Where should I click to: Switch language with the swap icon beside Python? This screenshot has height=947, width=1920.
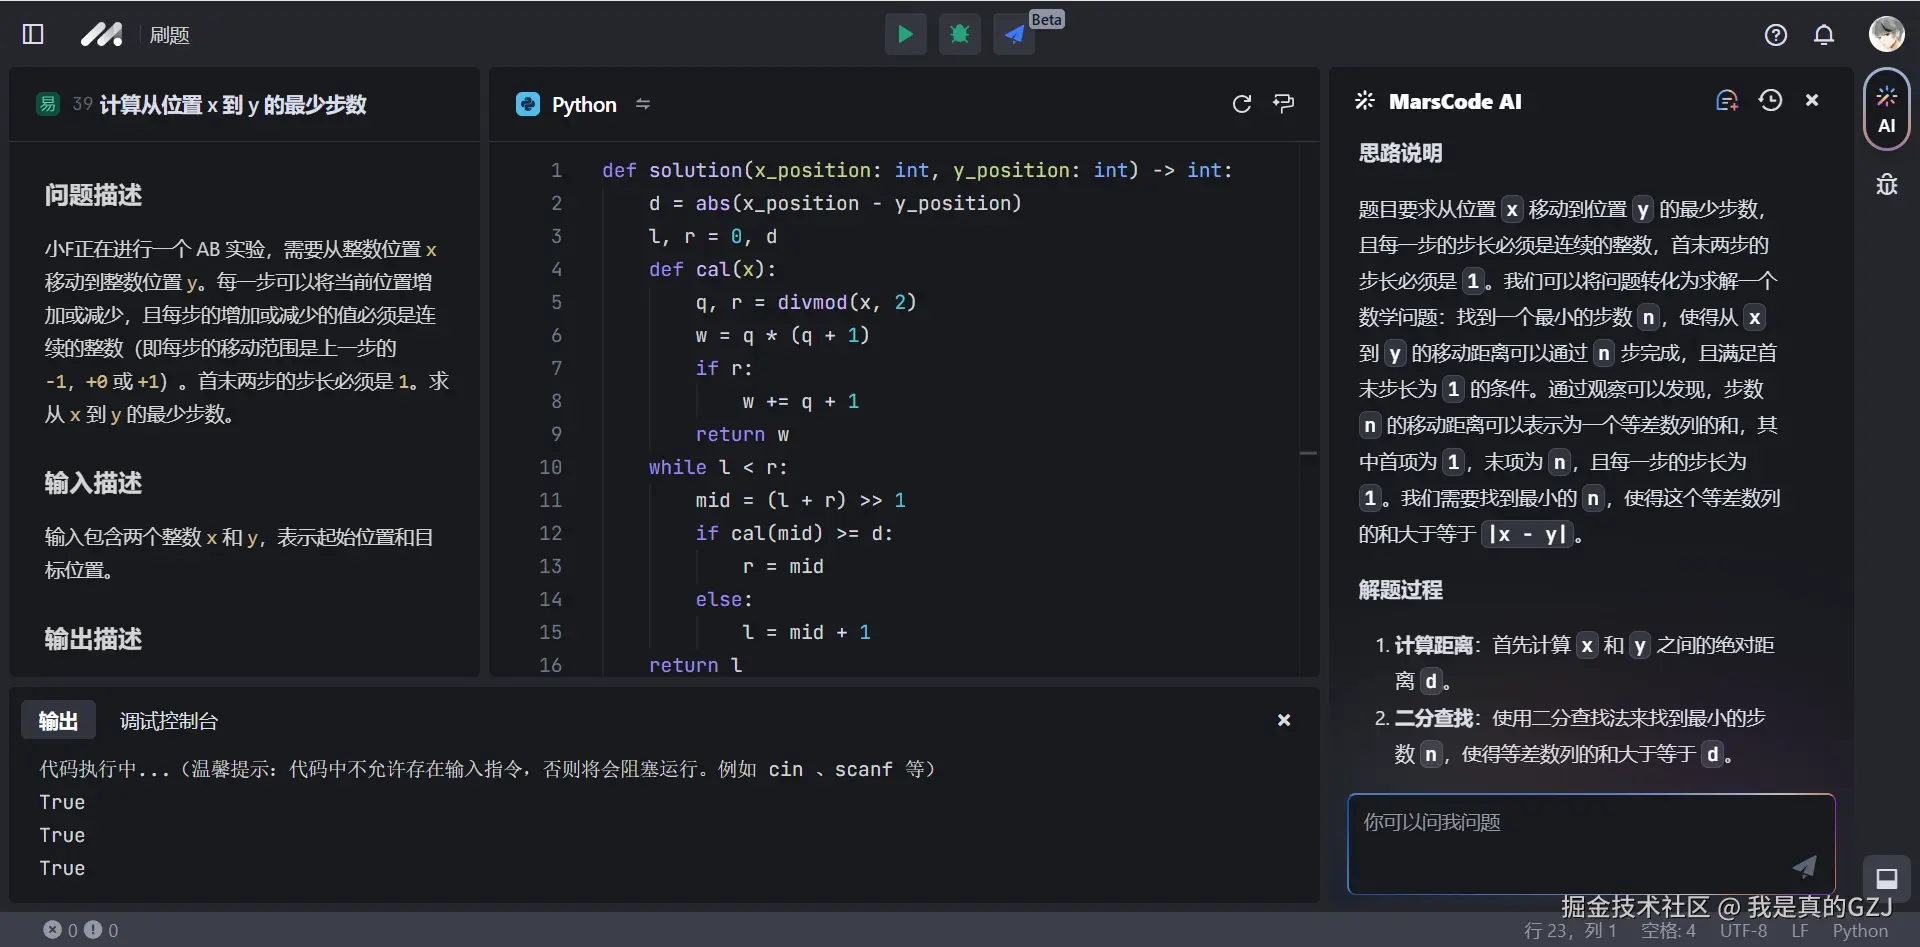(643, 103)
